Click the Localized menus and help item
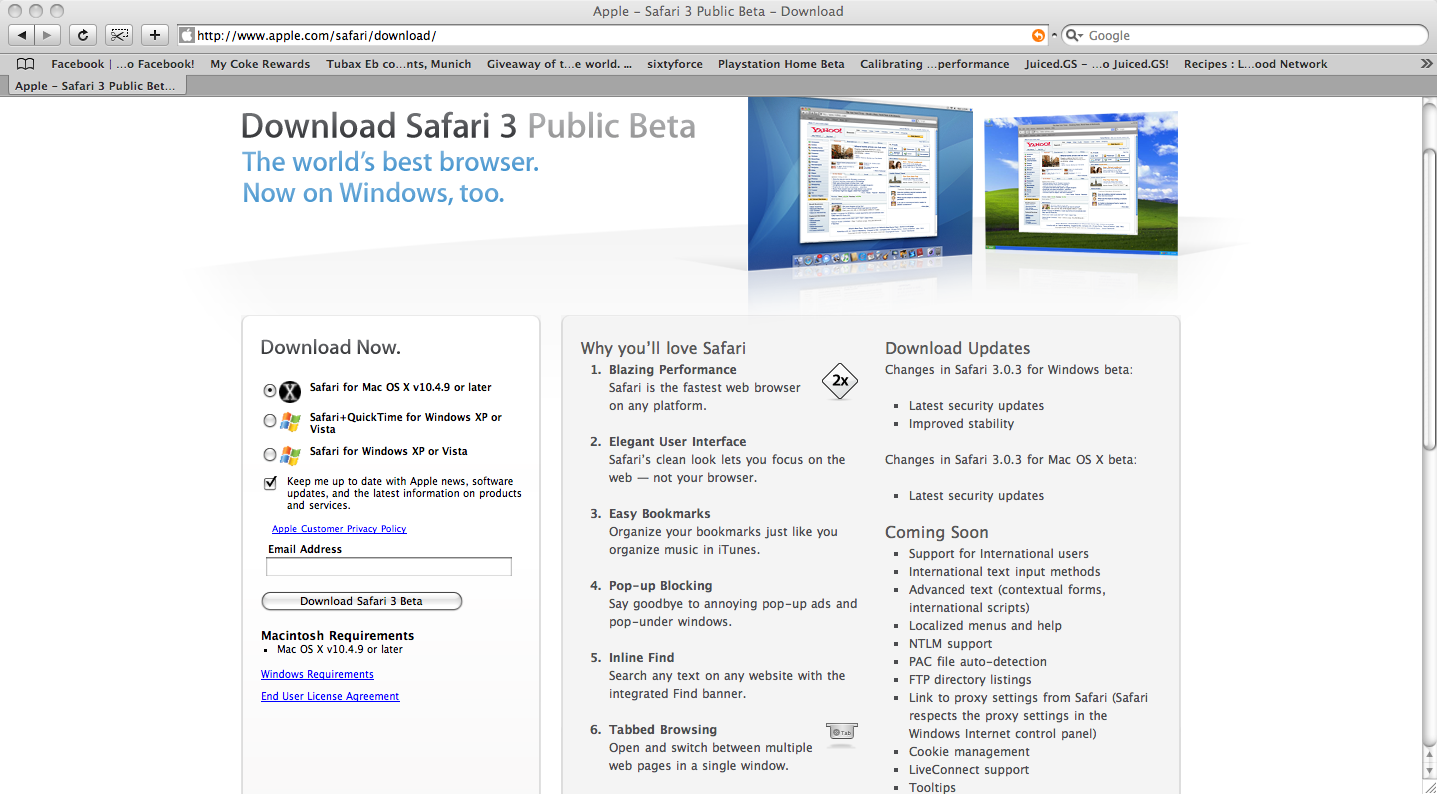The width and height of the screenshot is (1437, 794). [985, 626]
